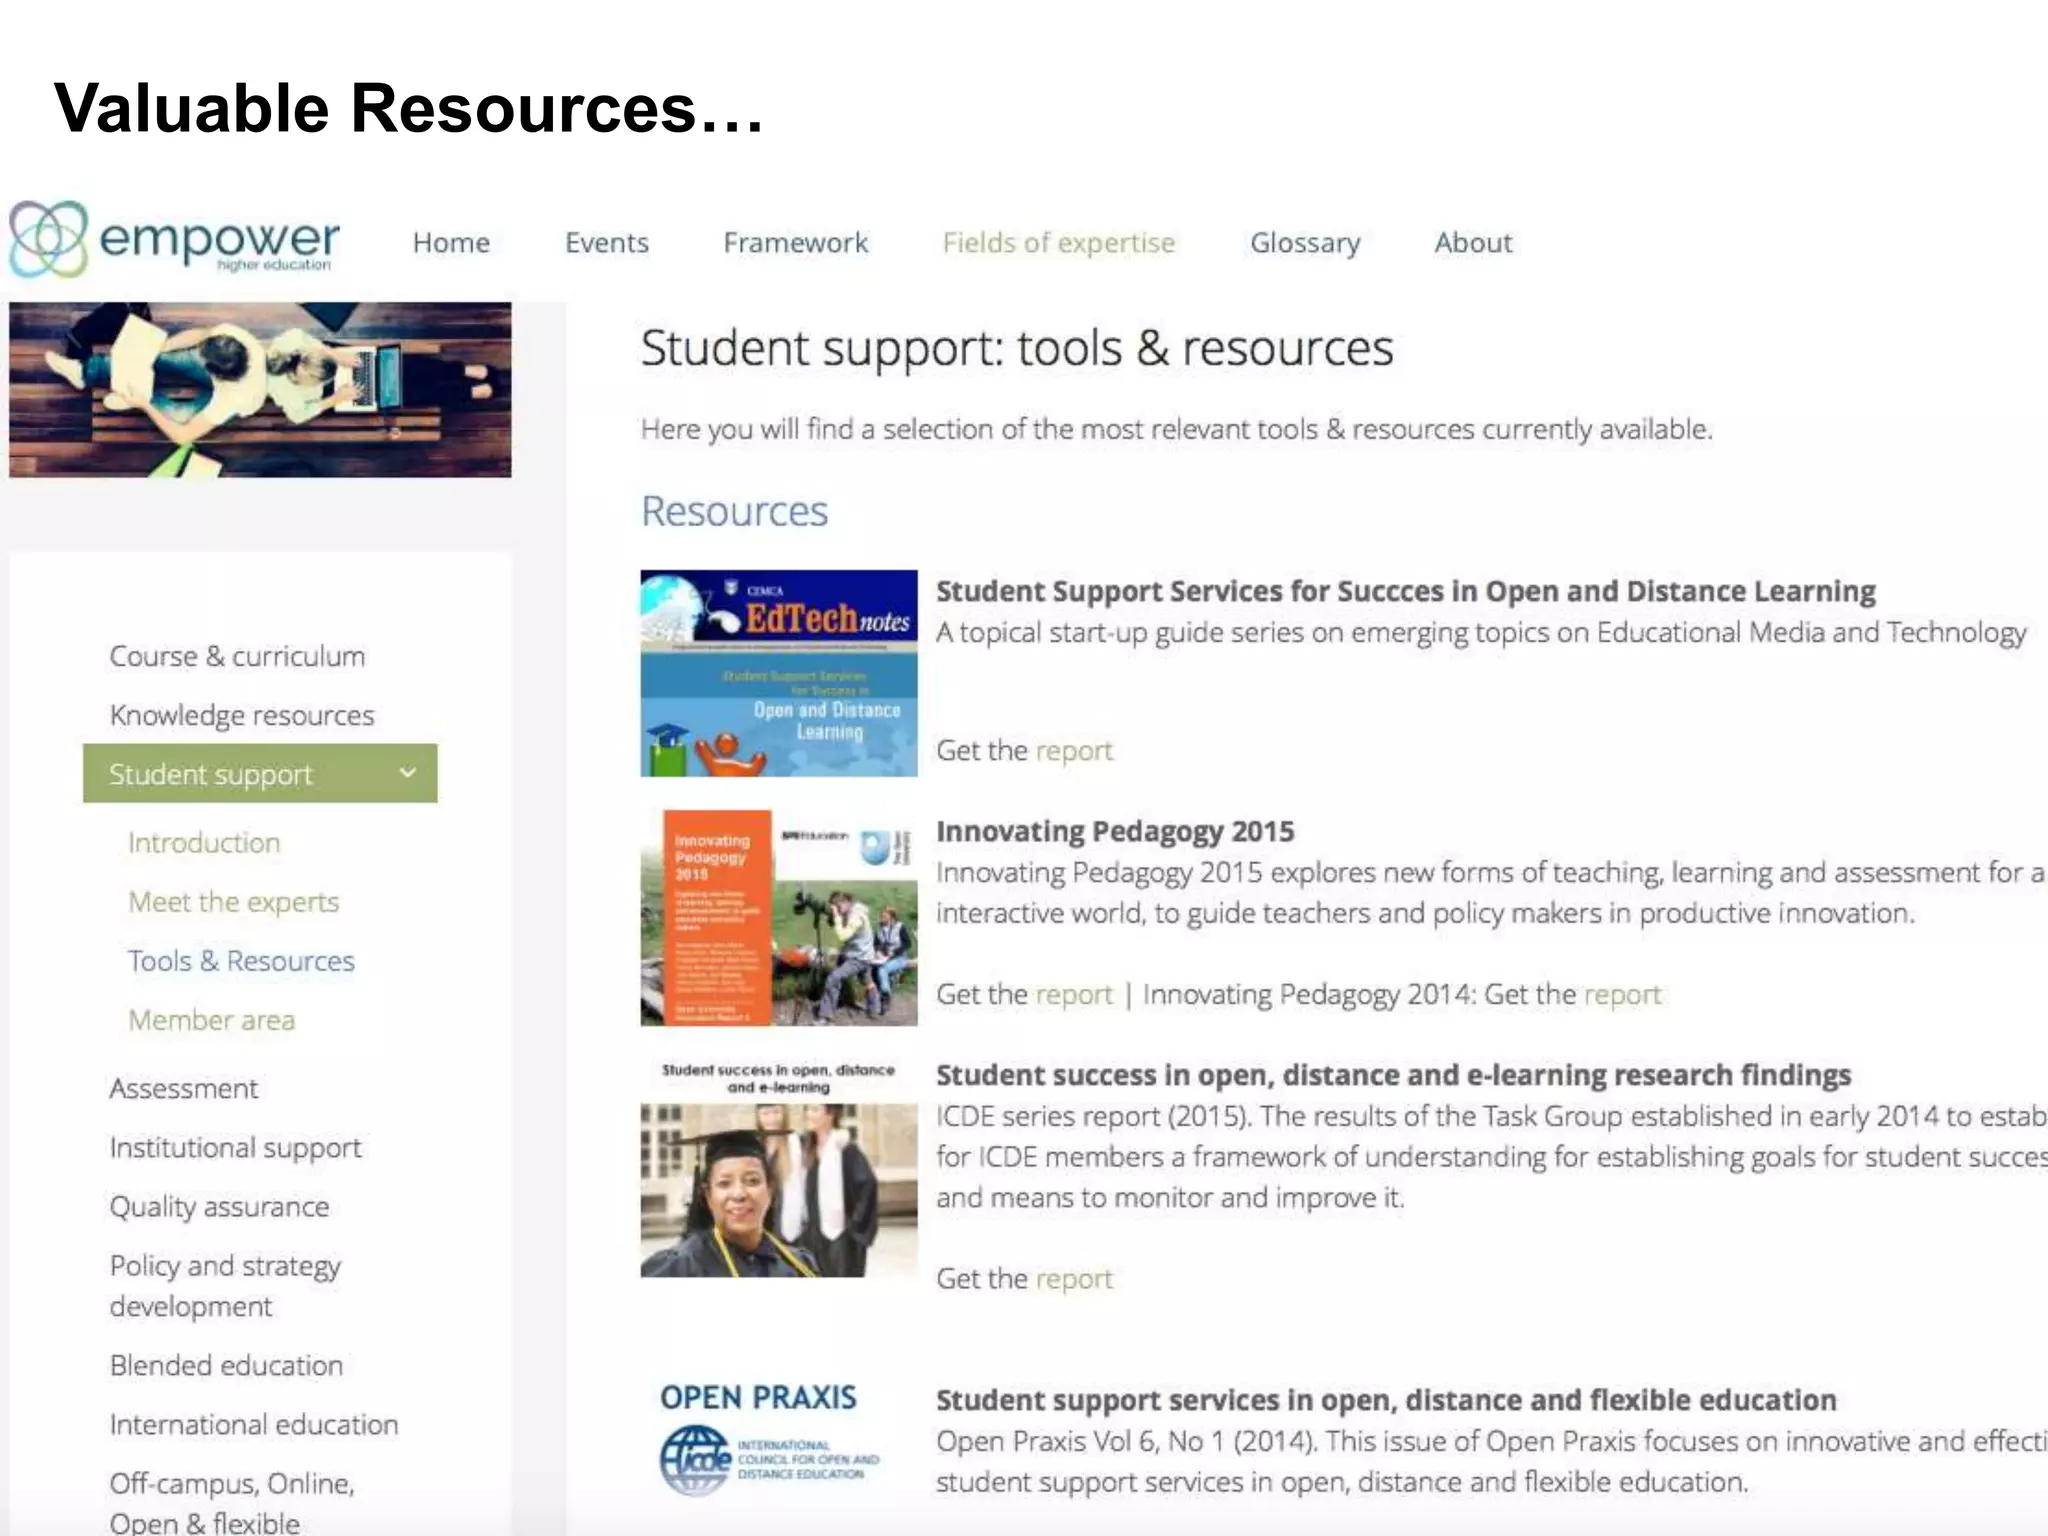The width and height of the screenshot is (2048, 1536).
Task: Click the Student support: tools & resources heading
Action: pyautogui.click(x=1017, y=349)
